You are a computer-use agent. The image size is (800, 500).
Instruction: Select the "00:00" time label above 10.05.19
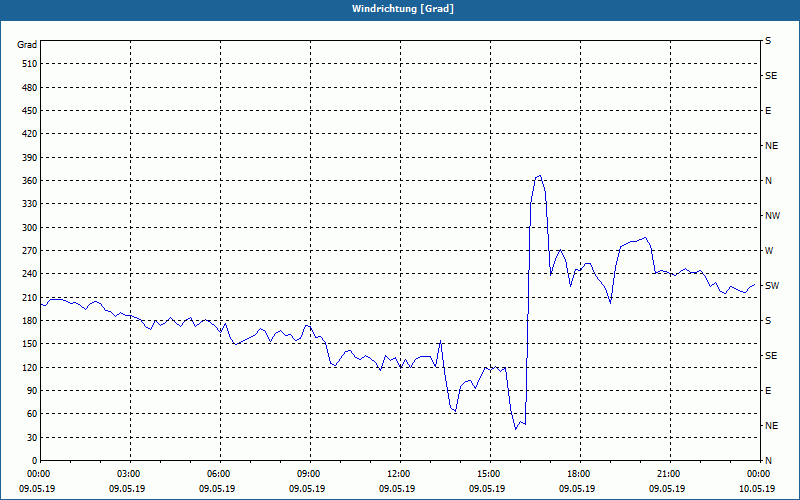point(759,473)
